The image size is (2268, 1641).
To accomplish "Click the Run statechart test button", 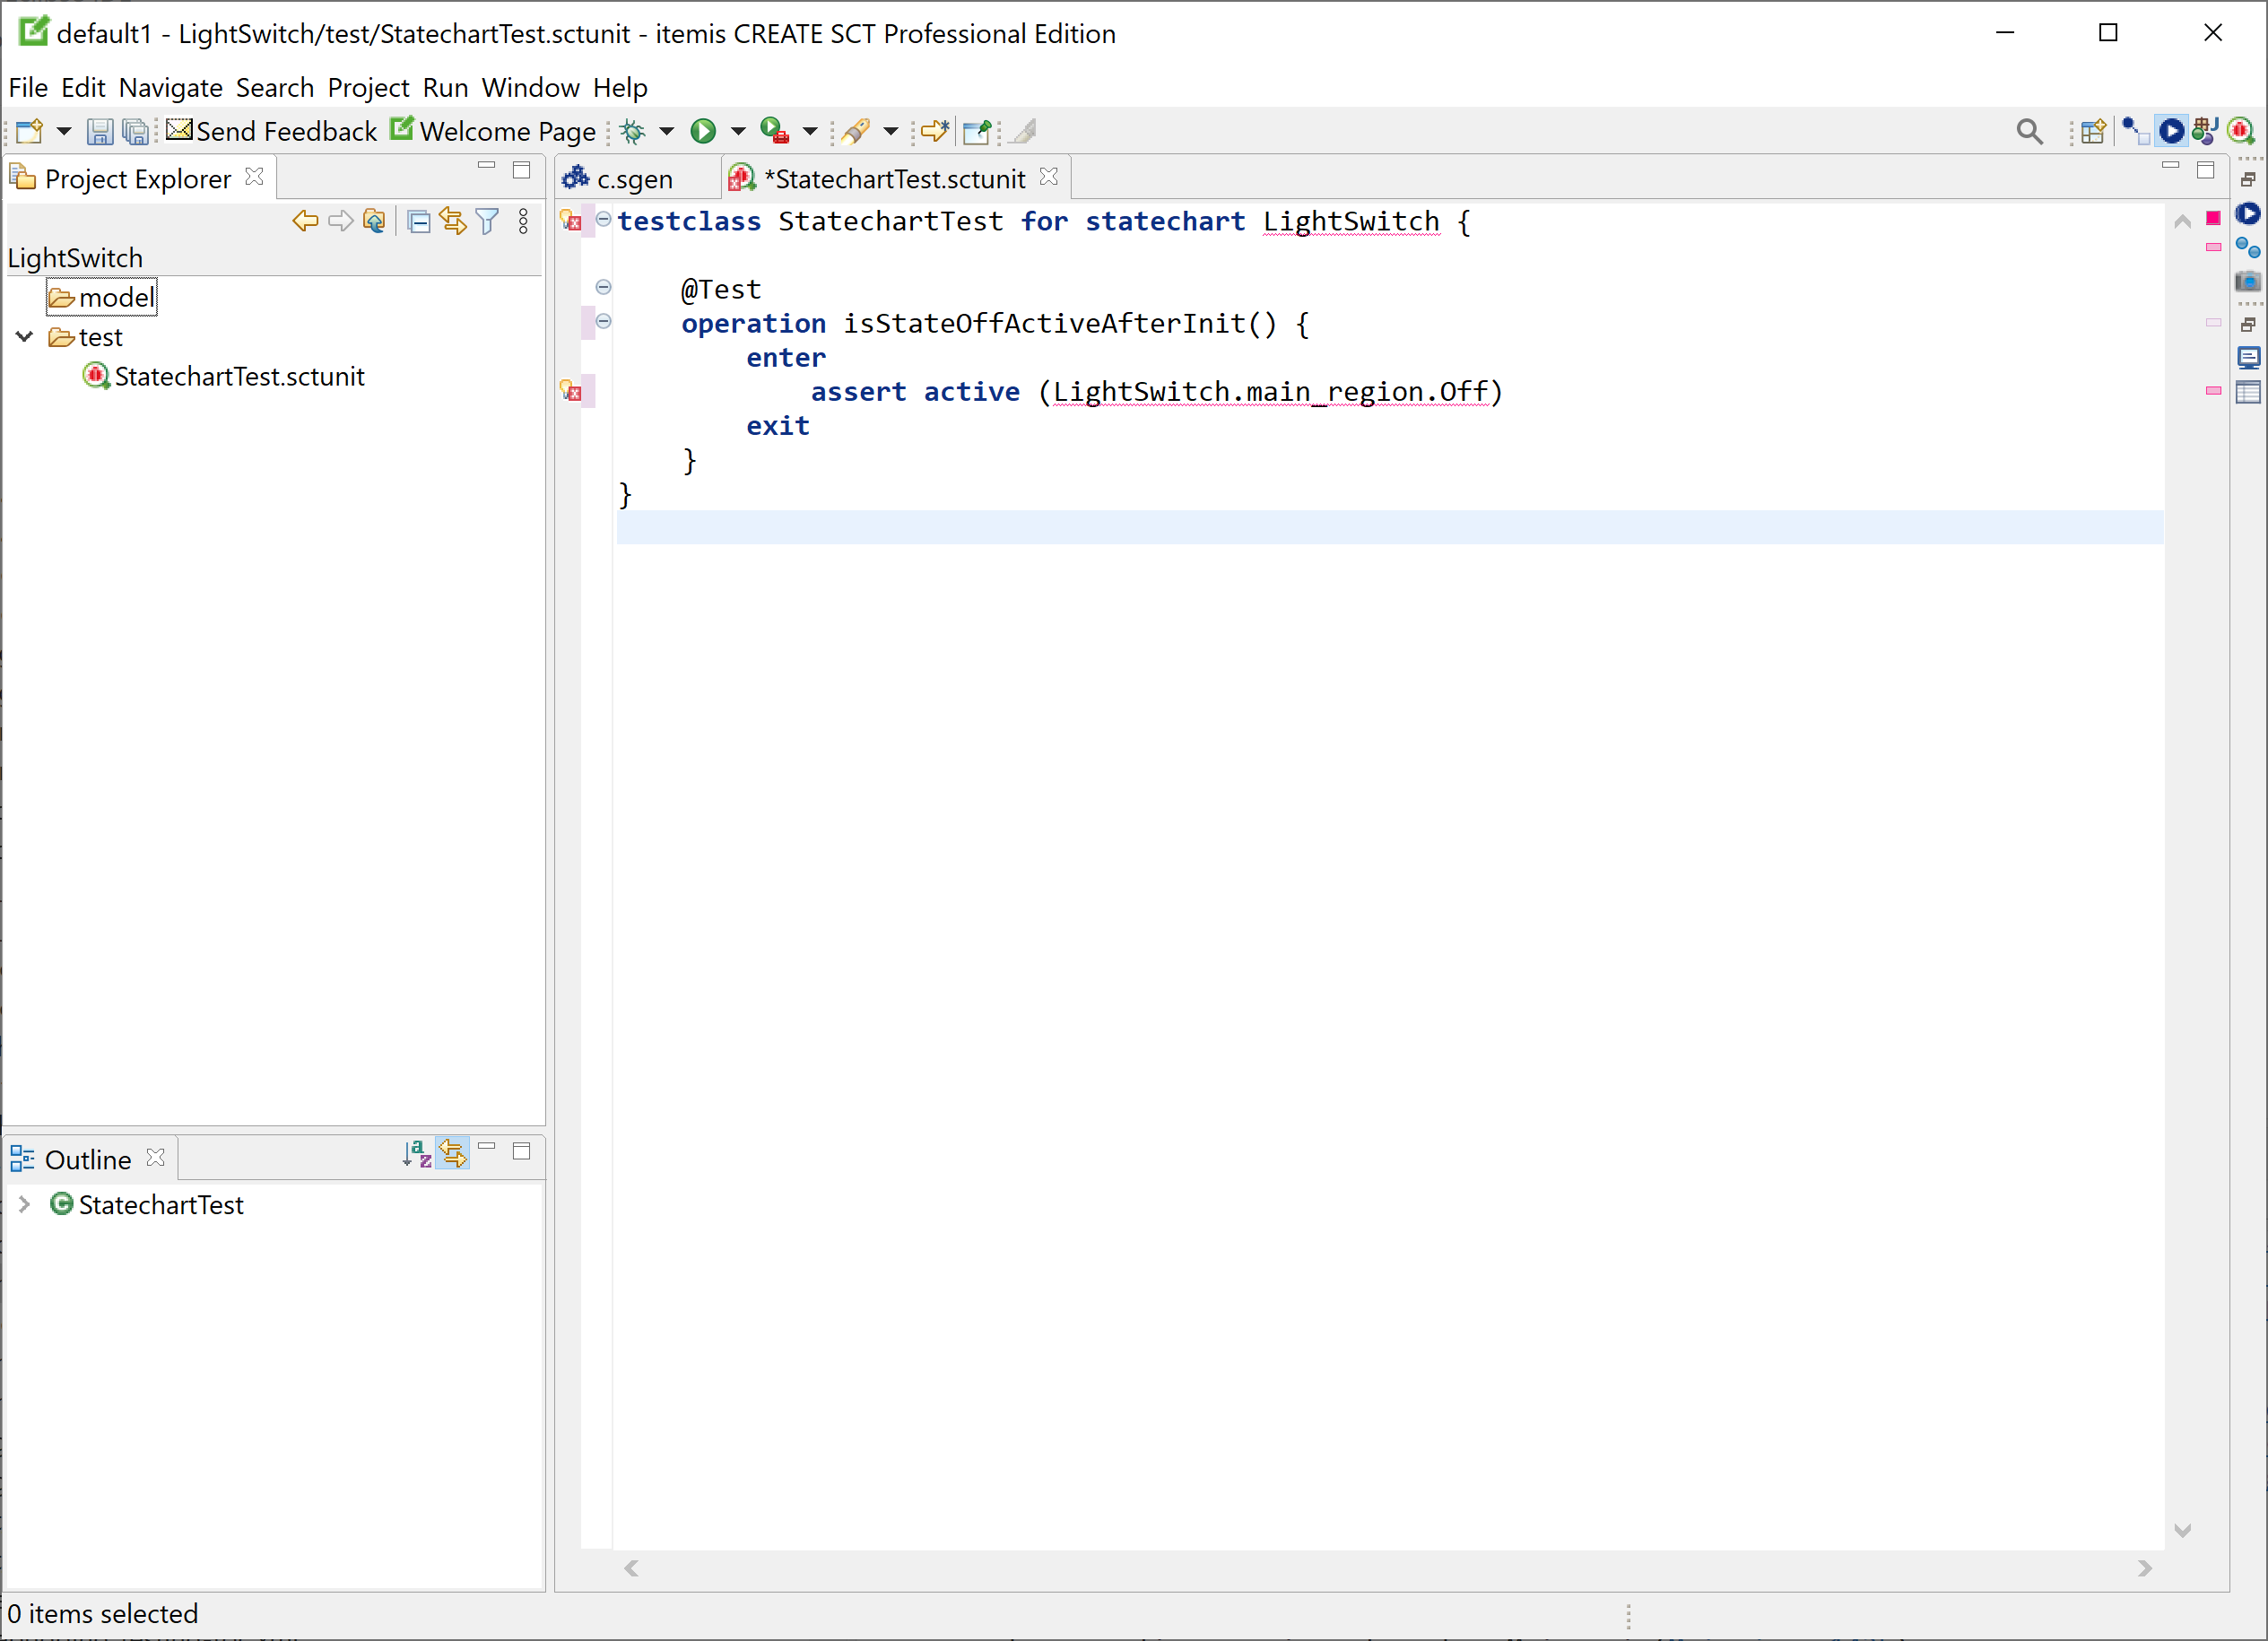I will click(x=2175, y=130).
